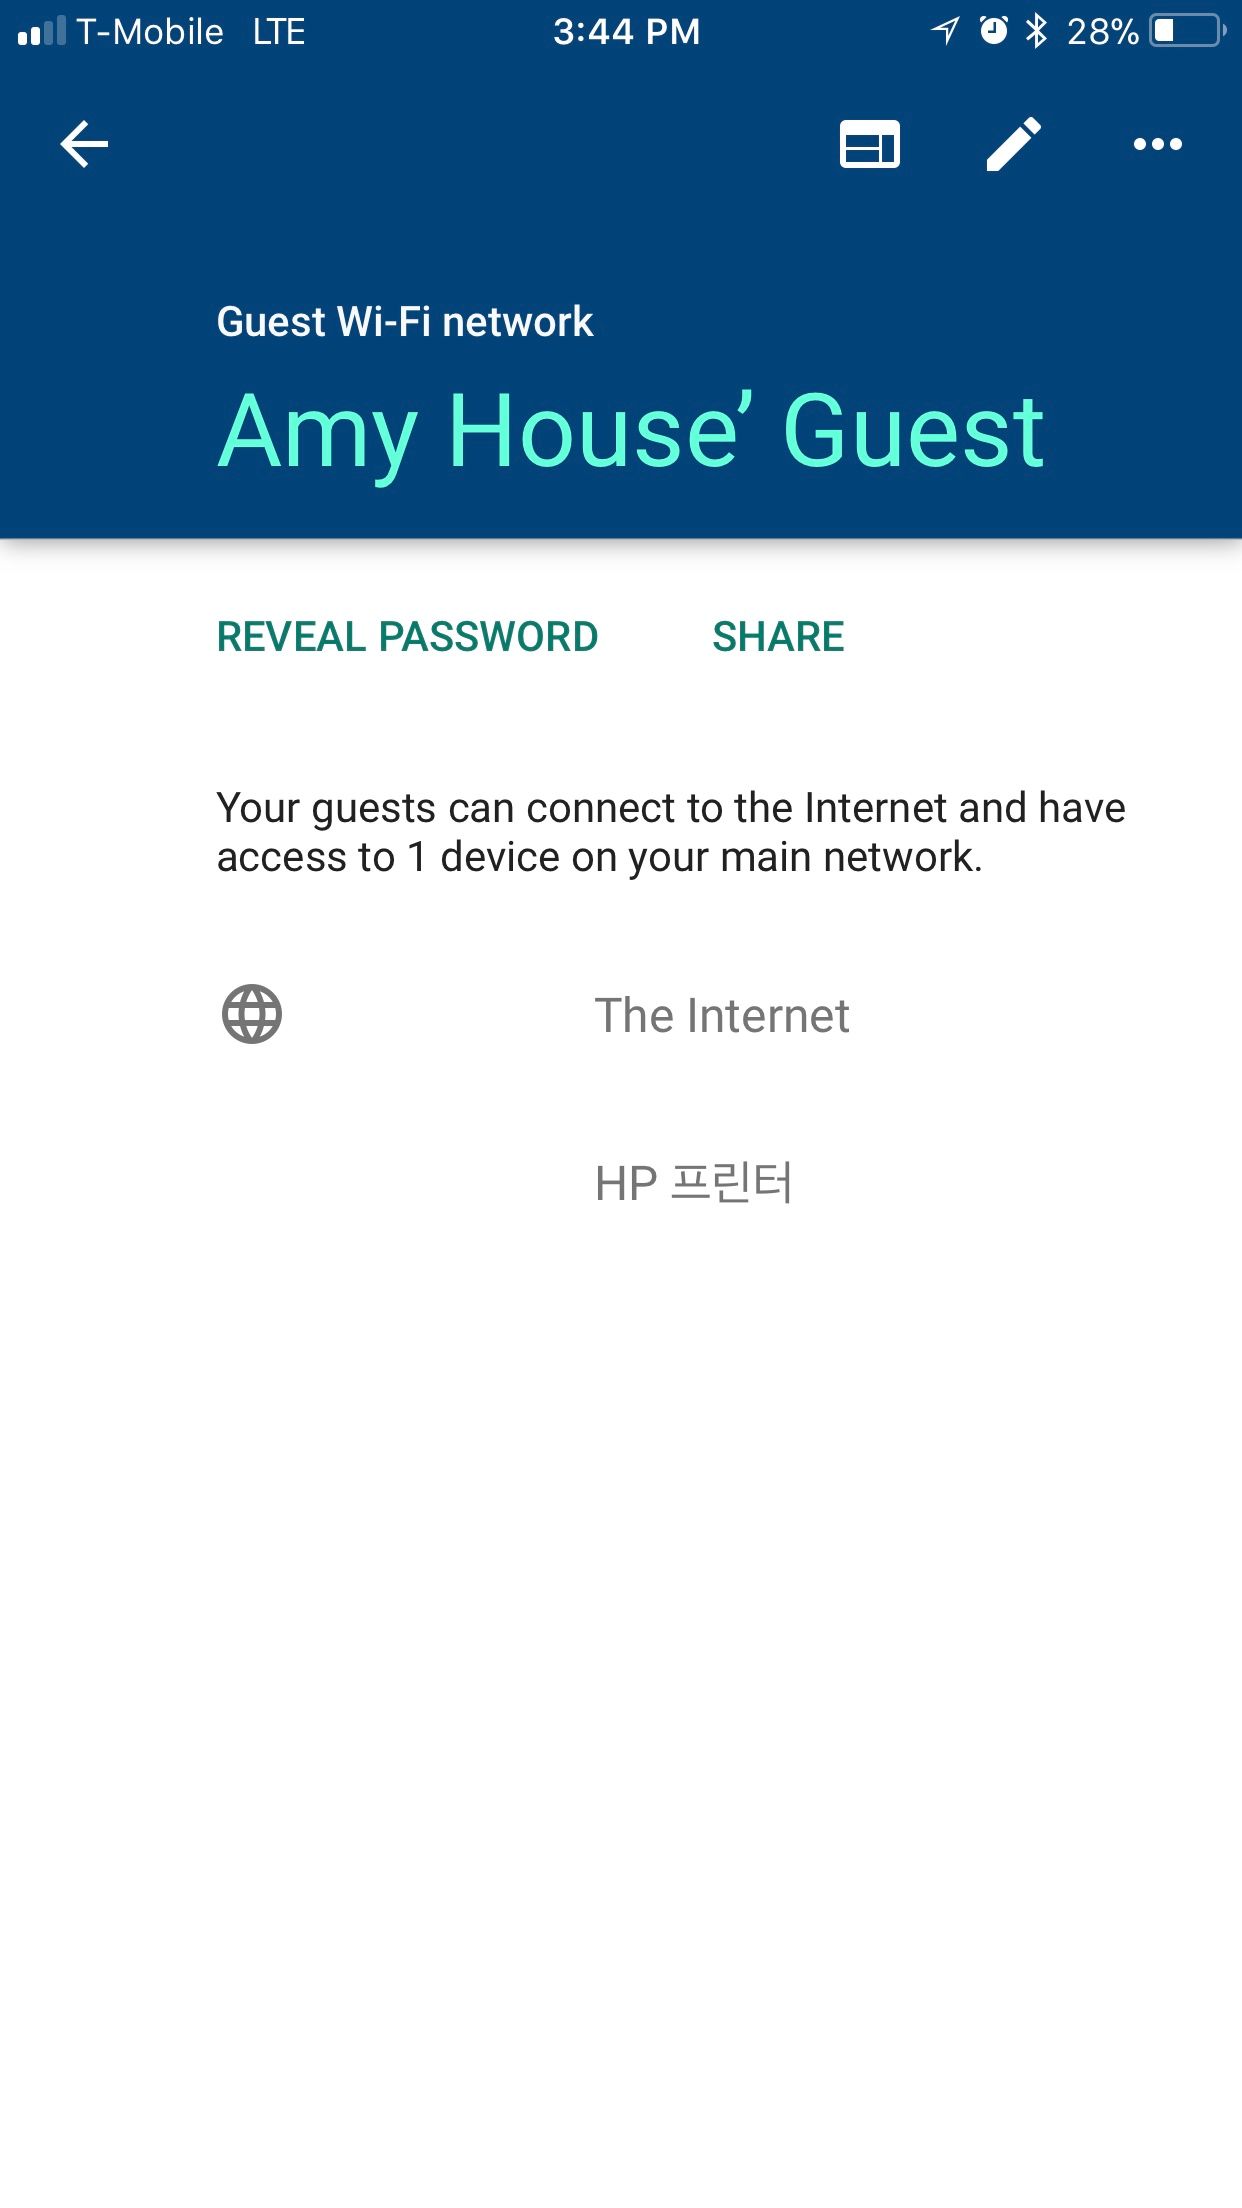Tap the Amy House' Guest network name
The image size is (1242, 2208).
point(631,432)
